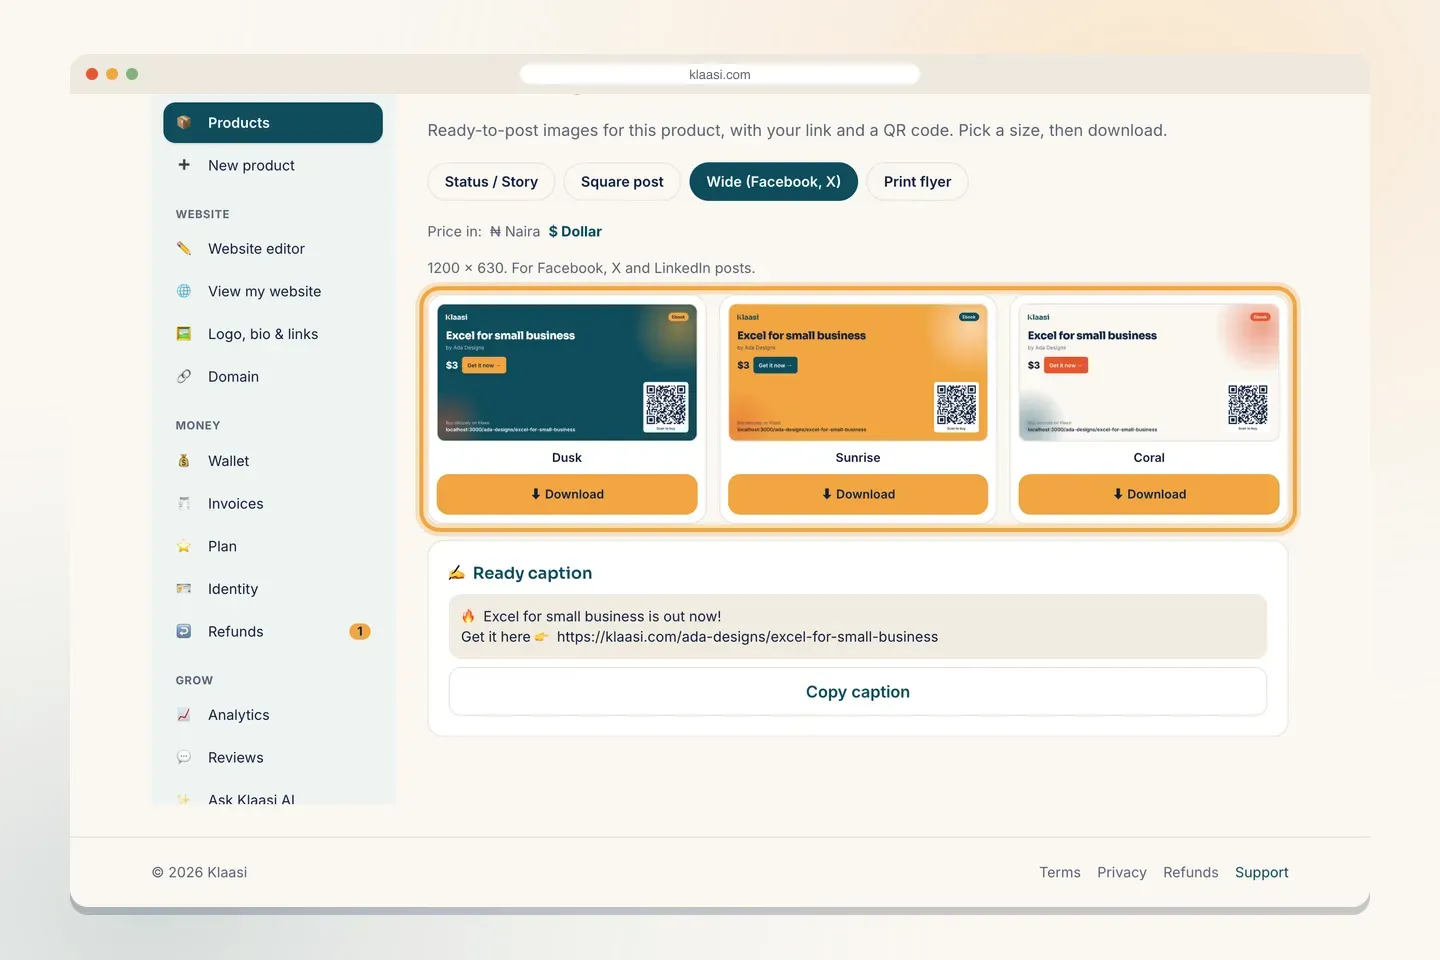Click the Sunrise theme preview thumbnail
Viewport: 1440px width, 960px height.
coord(858,372)
